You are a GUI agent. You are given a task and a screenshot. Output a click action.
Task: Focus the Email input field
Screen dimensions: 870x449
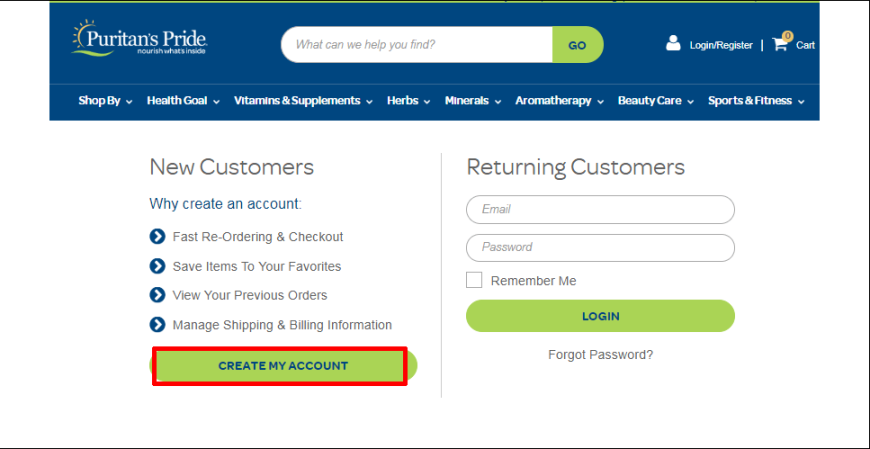pyautogui.click(x=600, y=209)
